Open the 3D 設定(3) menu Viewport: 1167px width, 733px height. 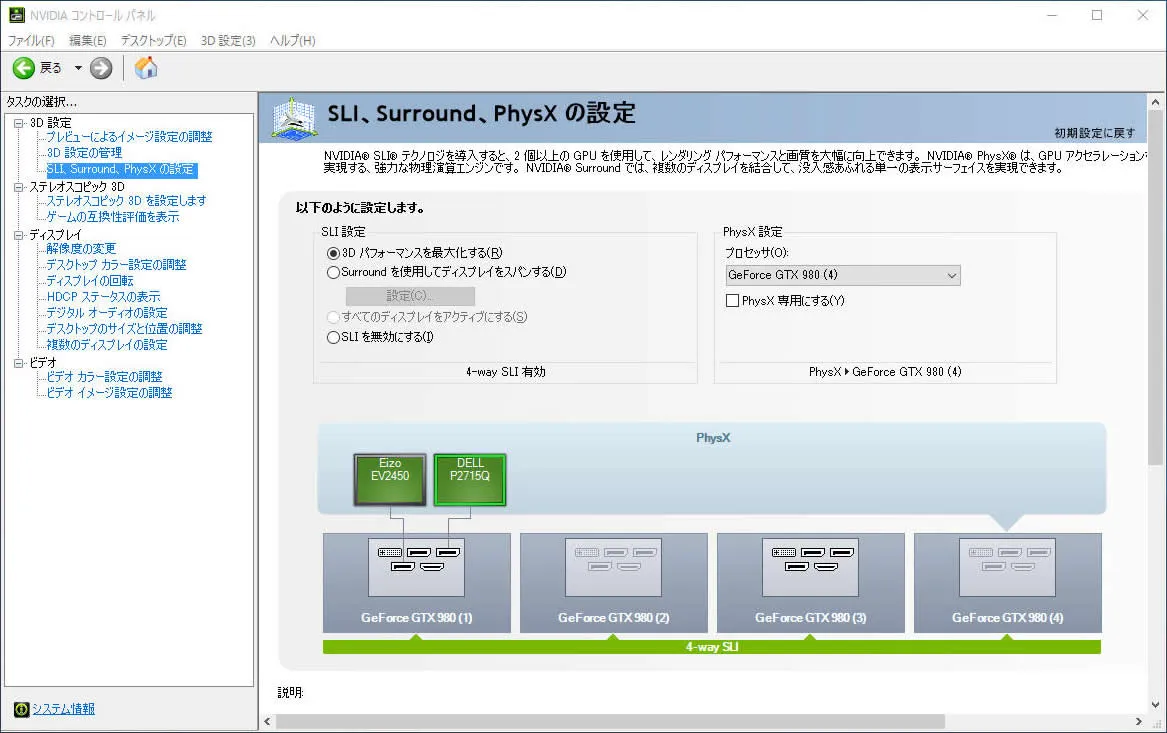pos(228,40)
